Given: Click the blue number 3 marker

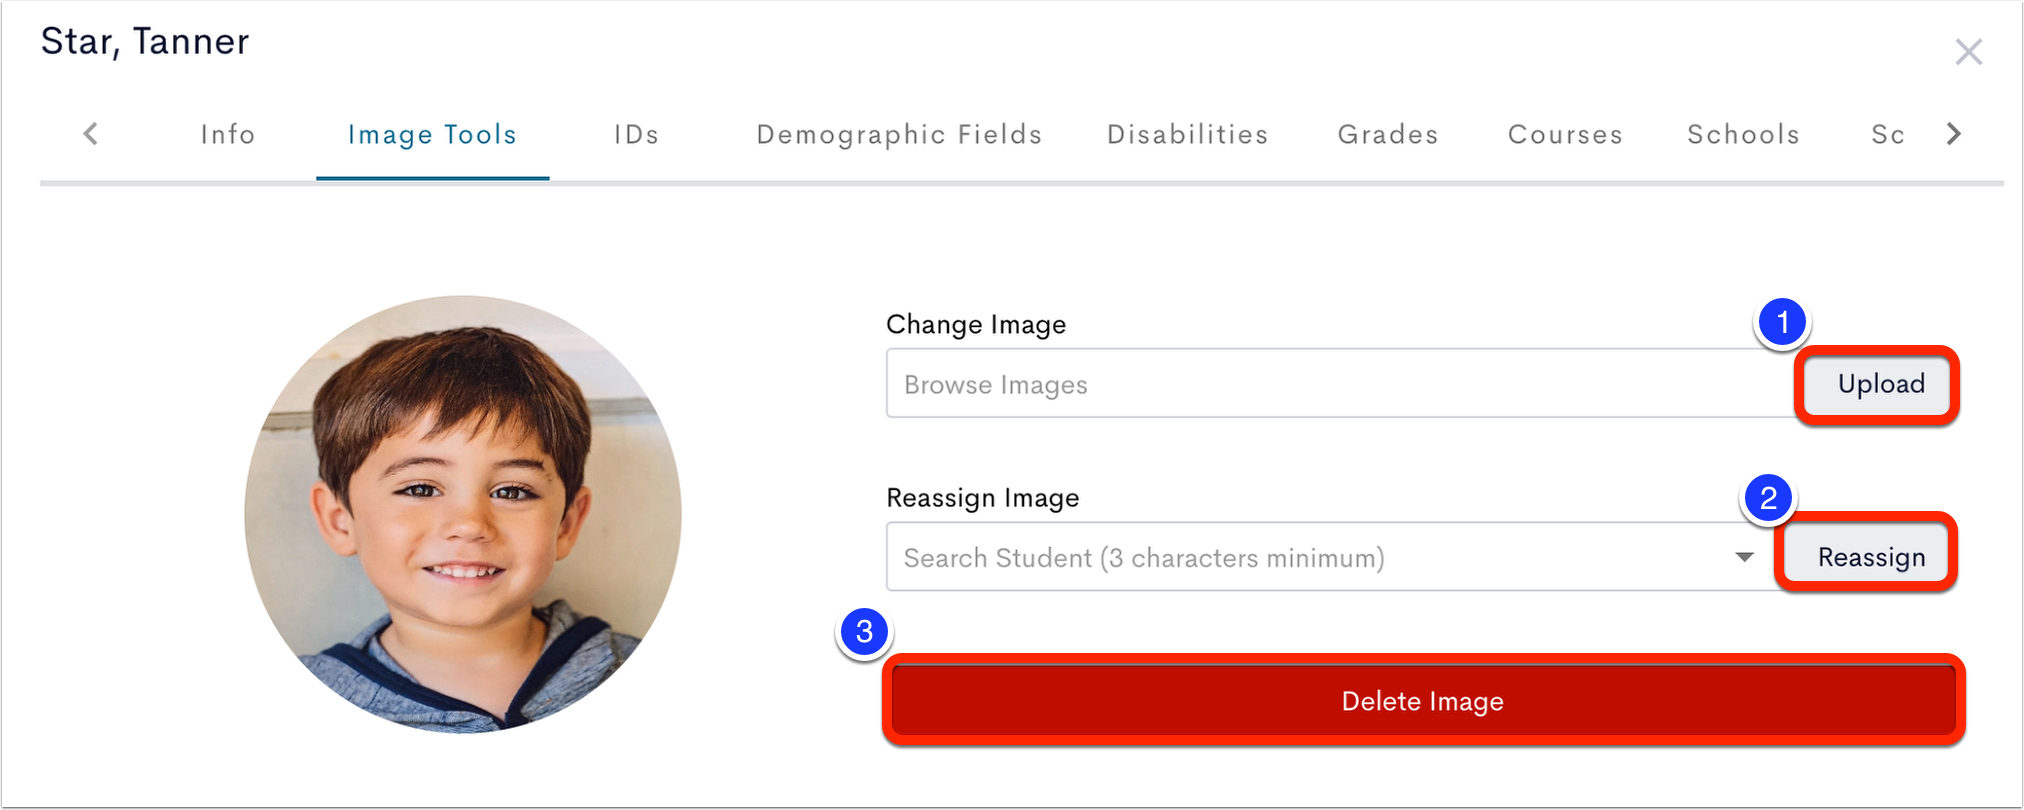Looking at the screenshot, I should coord(865,632).
